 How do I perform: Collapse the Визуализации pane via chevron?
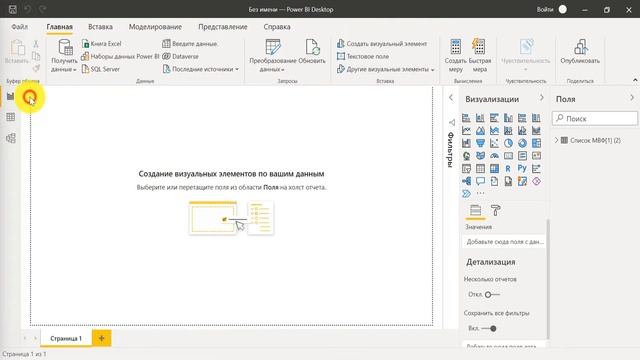coord(542,98)
